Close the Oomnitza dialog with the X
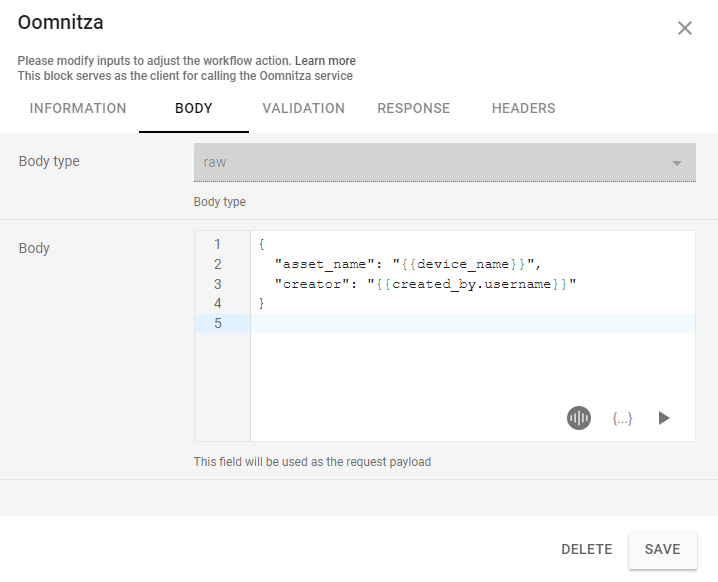Image resolution: width=718 pixels, height=582 pixels. coord(685,28)
